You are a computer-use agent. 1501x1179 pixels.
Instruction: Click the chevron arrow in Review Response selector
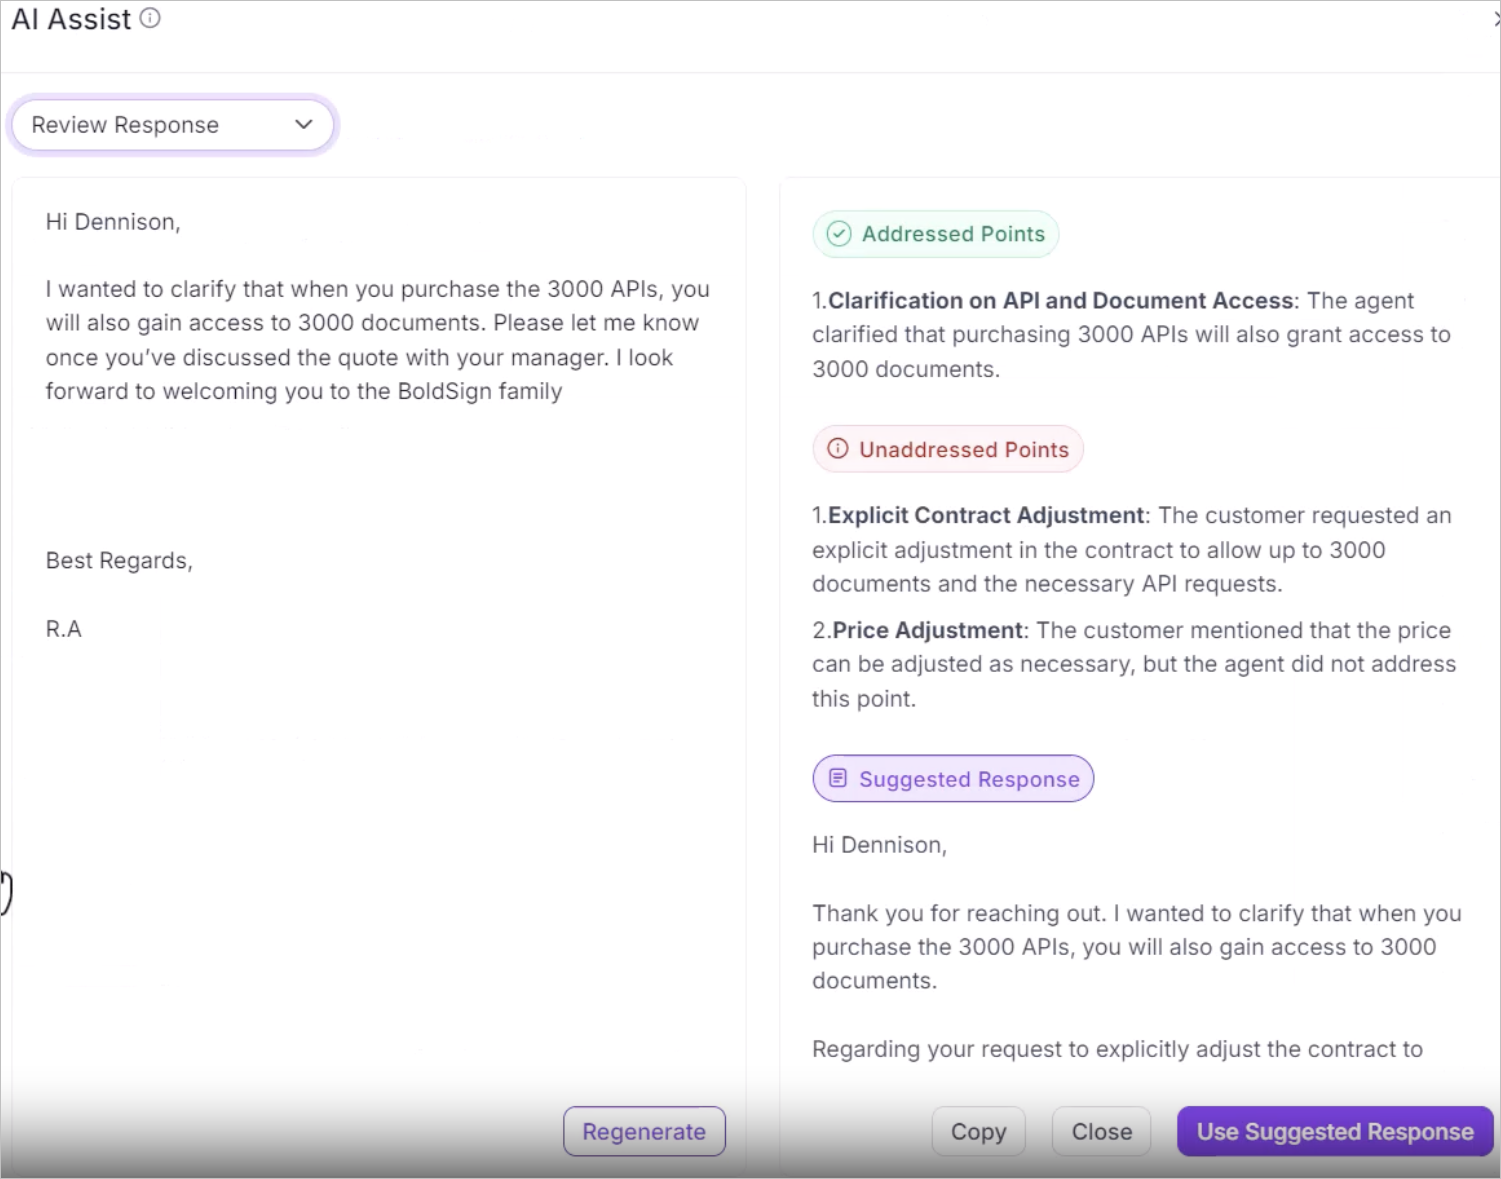click(x=304, y=124)
